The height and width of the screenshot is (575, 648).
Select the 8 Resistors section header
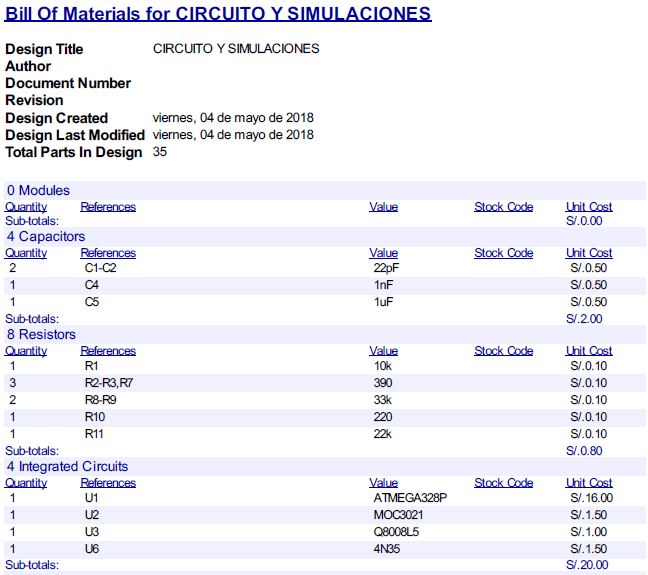click(41, 334)
